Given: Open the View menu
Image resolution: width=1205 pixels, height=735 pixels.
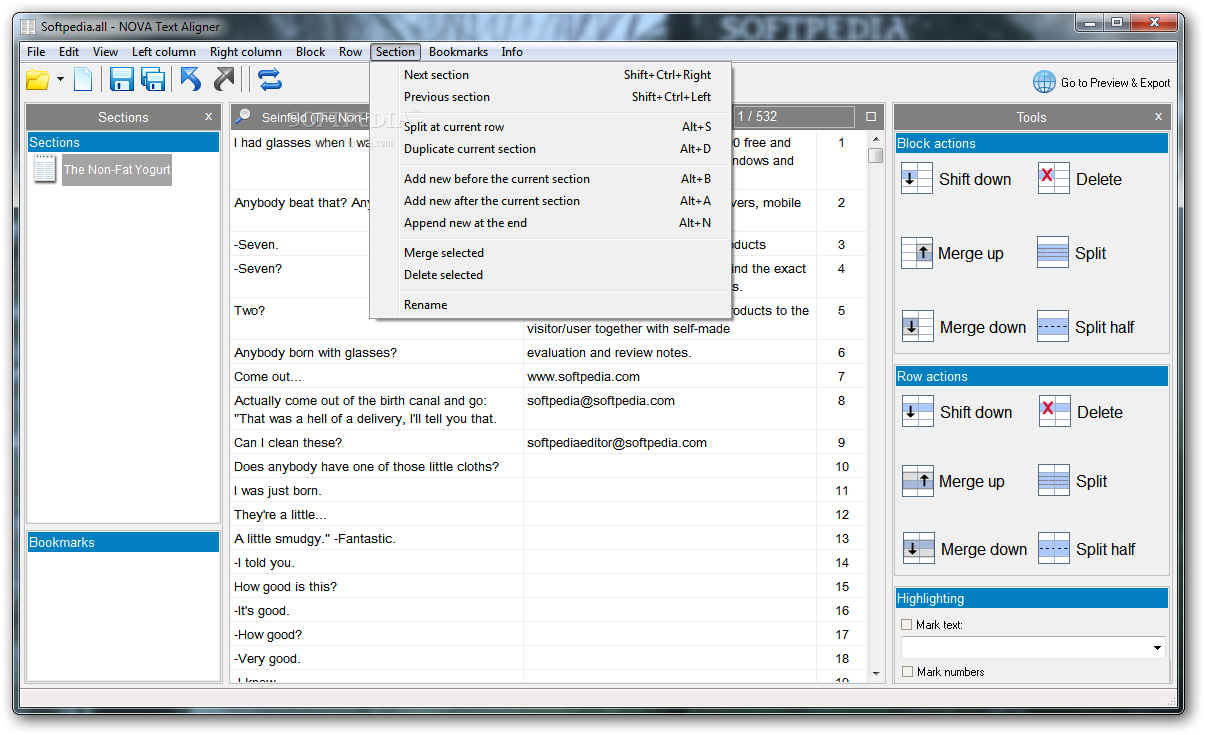Looking at the screenshot, I should pos(105,52).
